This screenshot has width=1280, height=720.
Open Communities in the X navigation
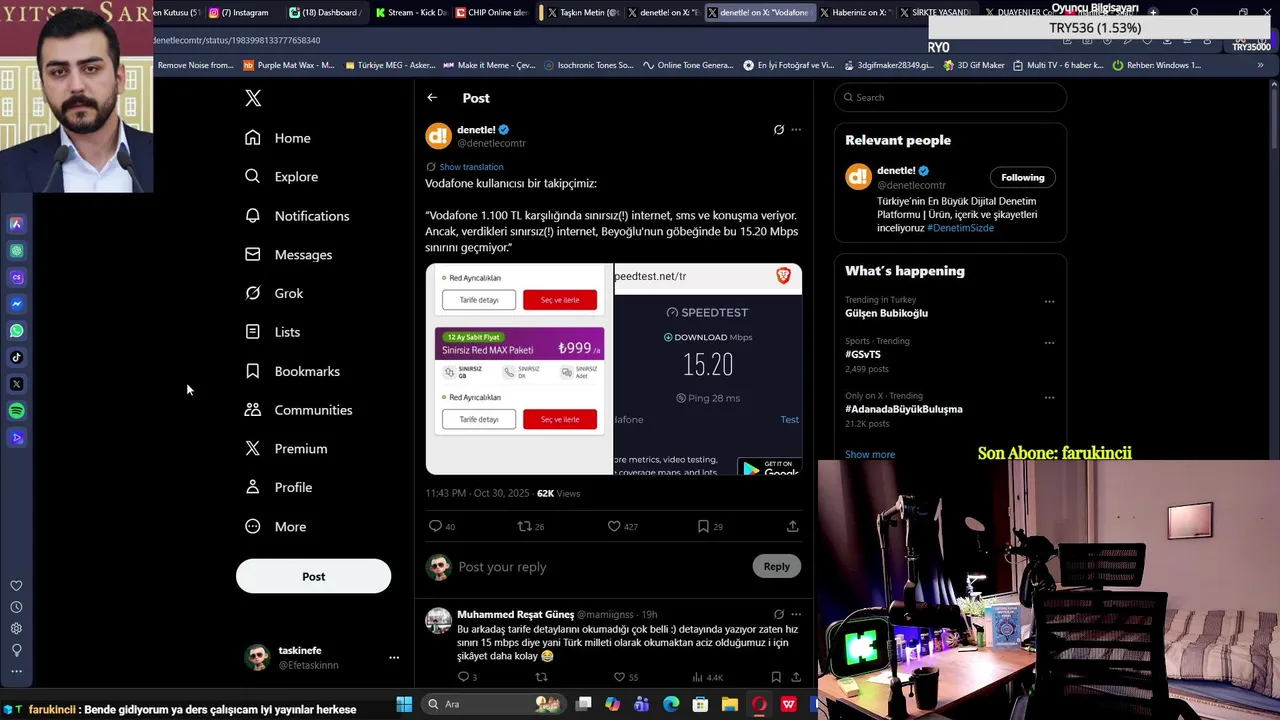click(299, 410)
